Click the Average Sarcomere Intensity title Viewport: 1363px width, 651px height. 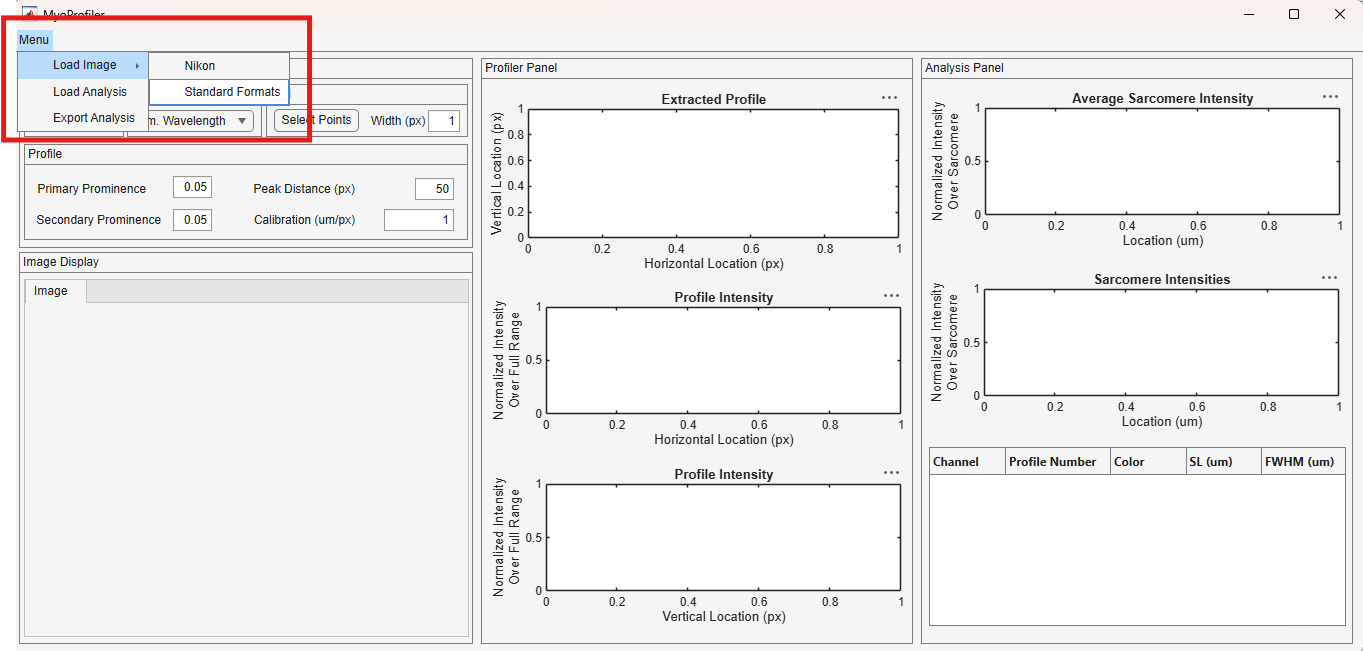(x=1162, y=99)
